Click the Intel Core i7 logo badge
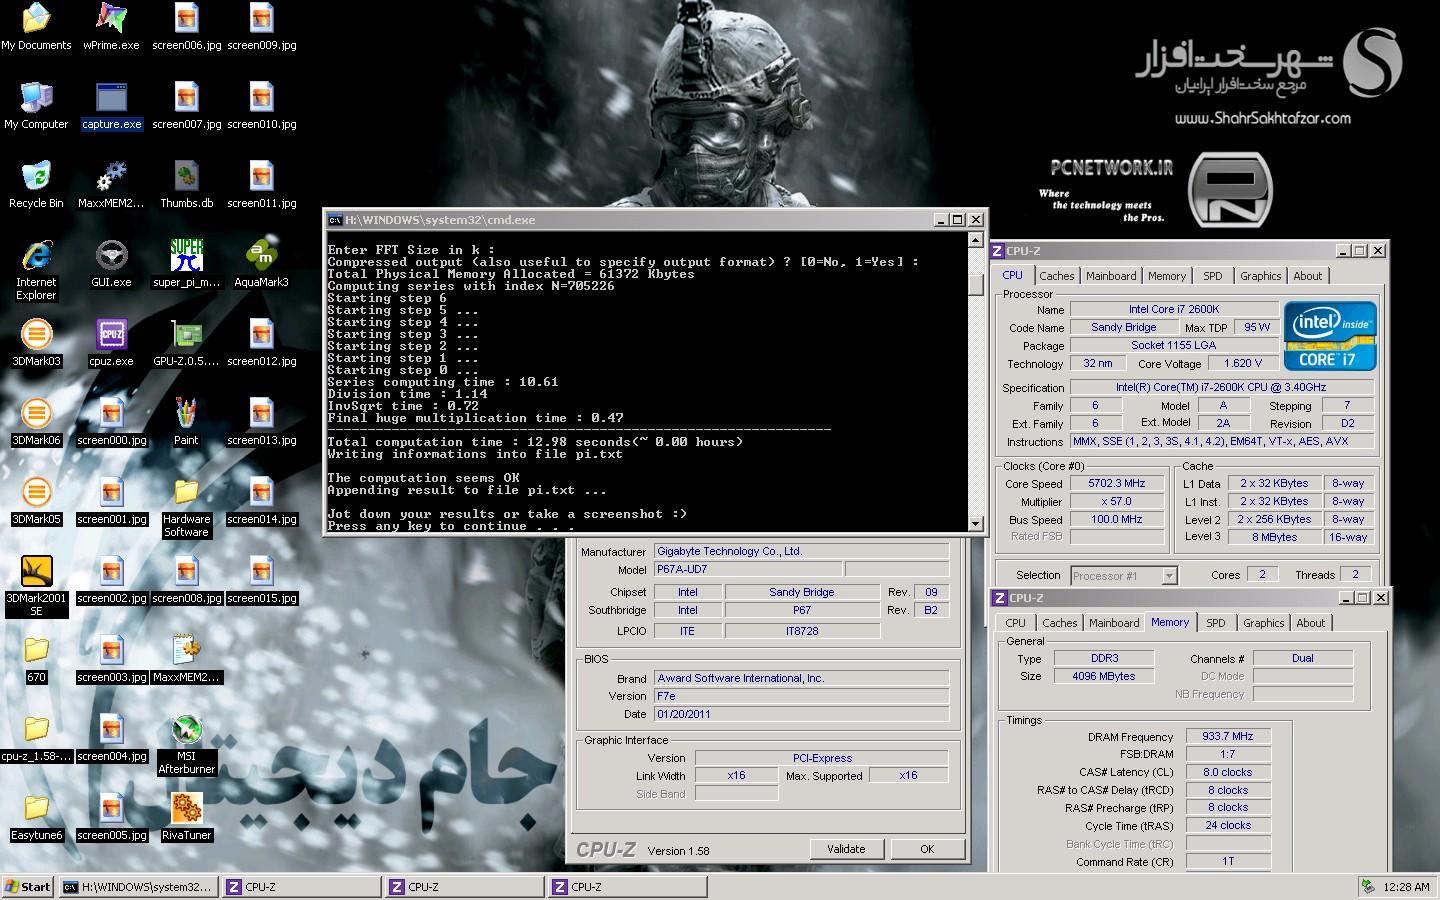Image resolution: width=1440 pixels, height=900 pixels. [x=1331, y=336]
